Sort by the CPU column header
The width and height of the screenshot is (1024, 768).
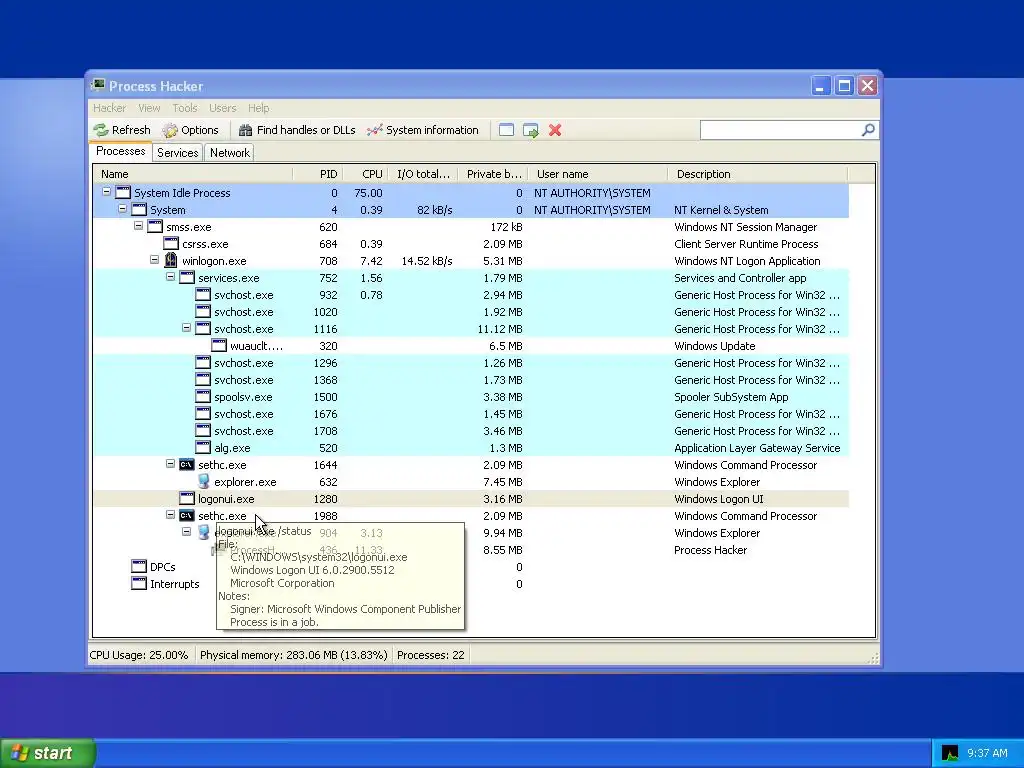[x=365, y=174]
